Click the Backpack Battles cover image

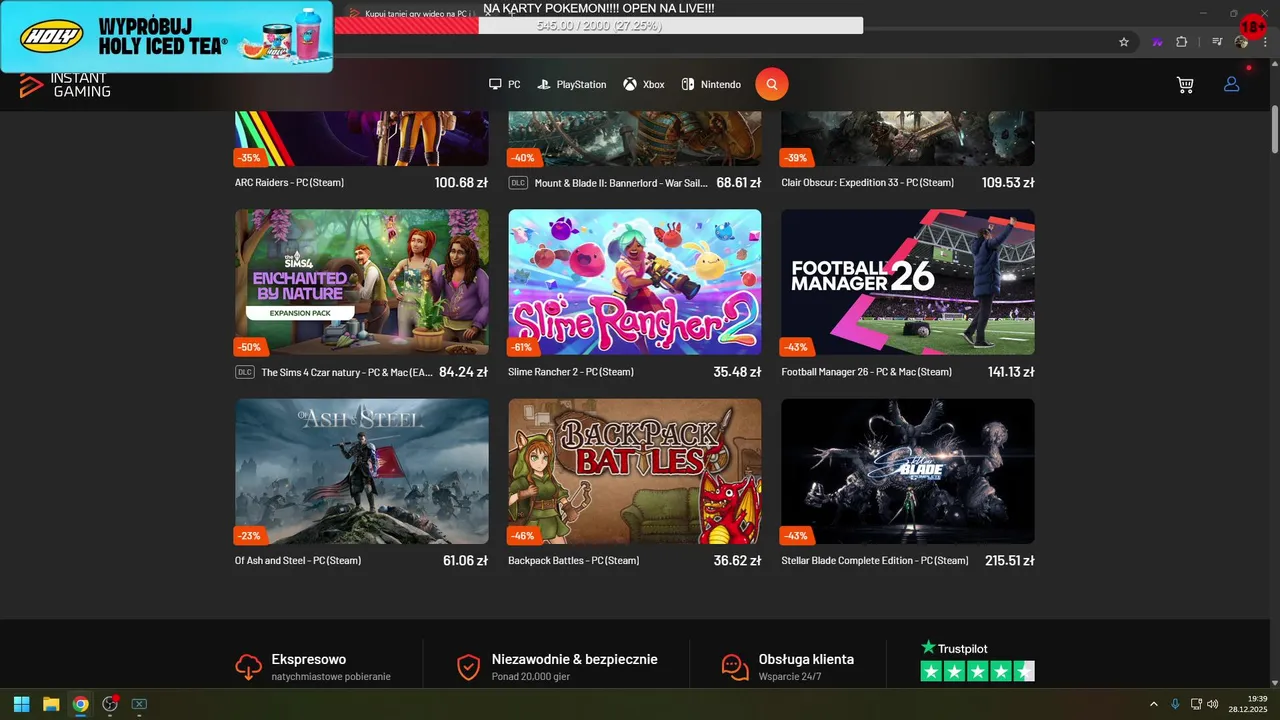tap(635, 471)
